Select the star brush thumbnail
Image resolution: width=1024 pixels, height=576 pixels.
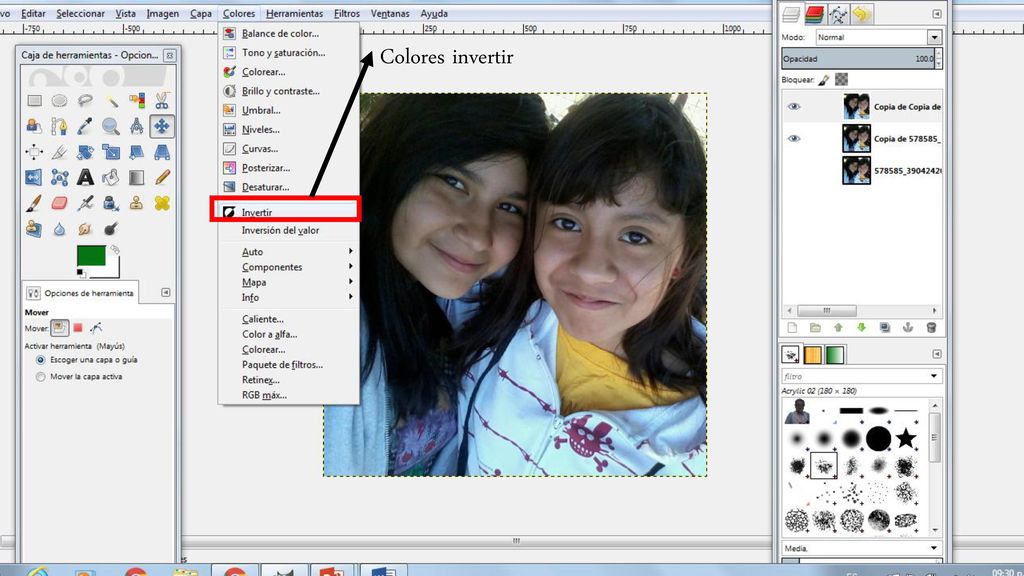[x=906, y=438]
